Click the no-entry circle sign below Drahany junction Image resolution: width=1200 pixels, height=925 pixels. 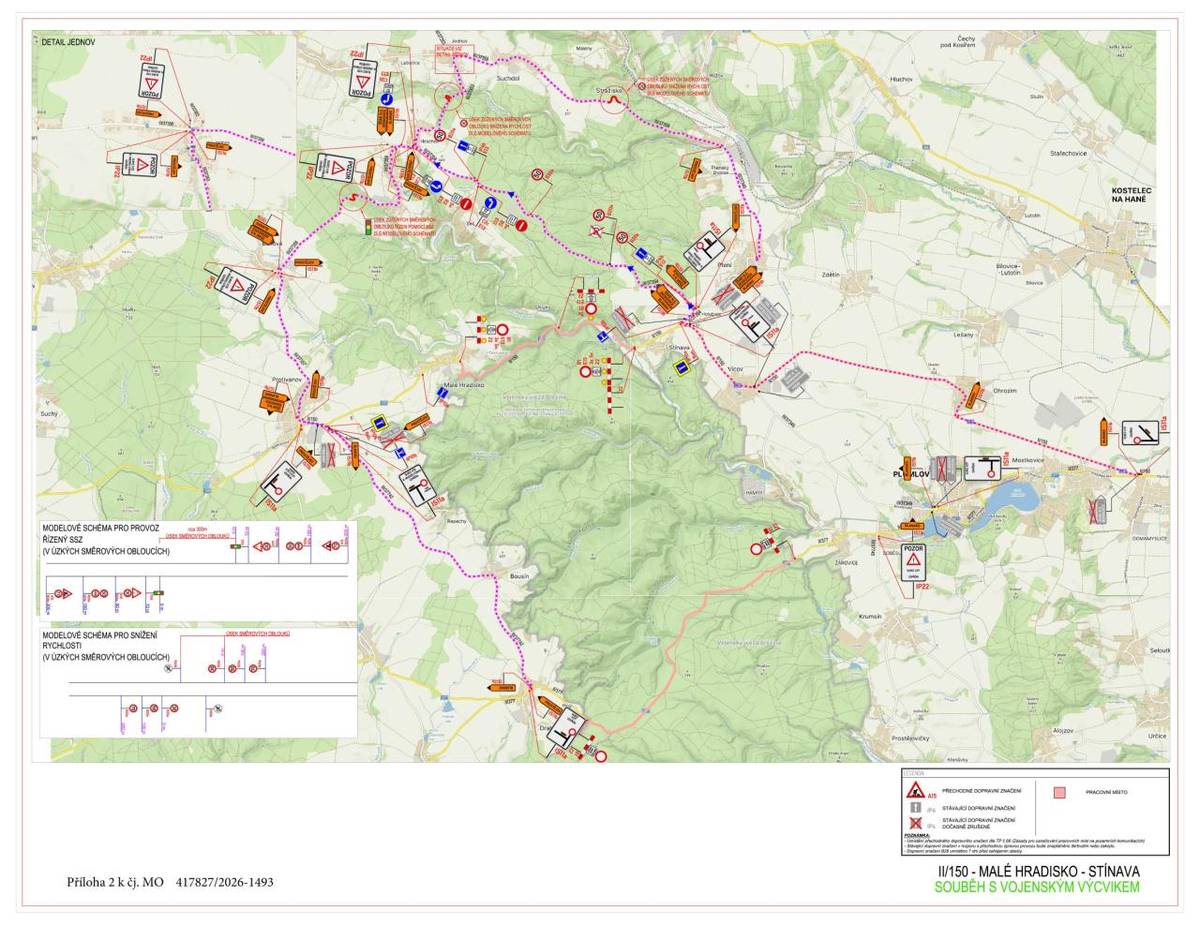[x=600, y=757]
